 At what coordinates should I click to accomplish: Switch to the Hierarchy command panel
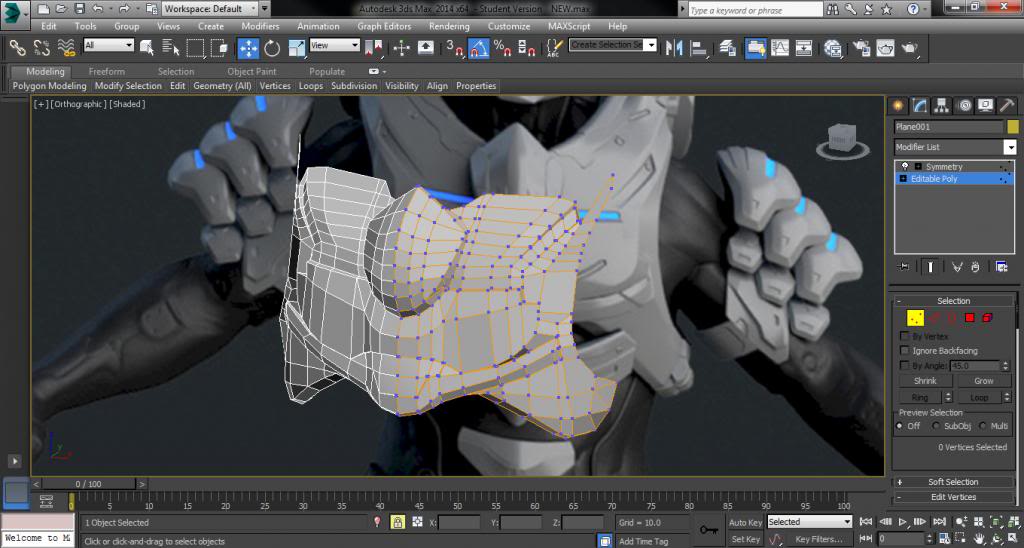coord(941,106)
